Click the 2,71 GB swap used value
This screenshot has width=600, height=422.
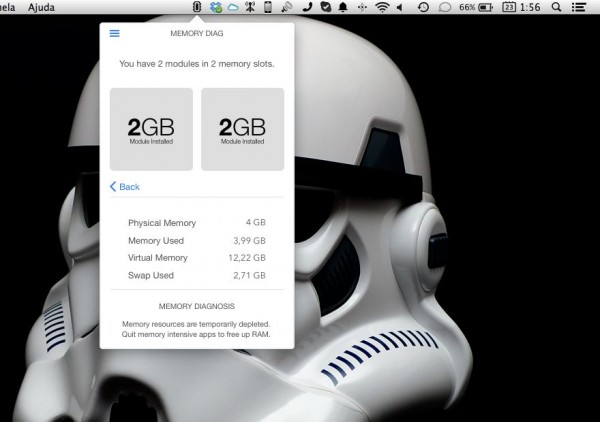249,275
